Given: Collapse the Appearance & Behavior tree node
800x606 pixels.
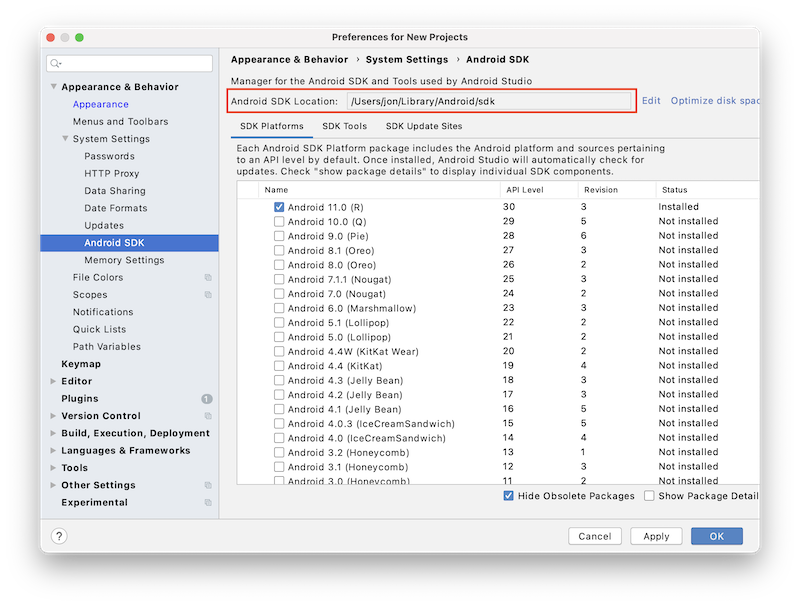Looking at the screenshot, I should pos(54,87).
